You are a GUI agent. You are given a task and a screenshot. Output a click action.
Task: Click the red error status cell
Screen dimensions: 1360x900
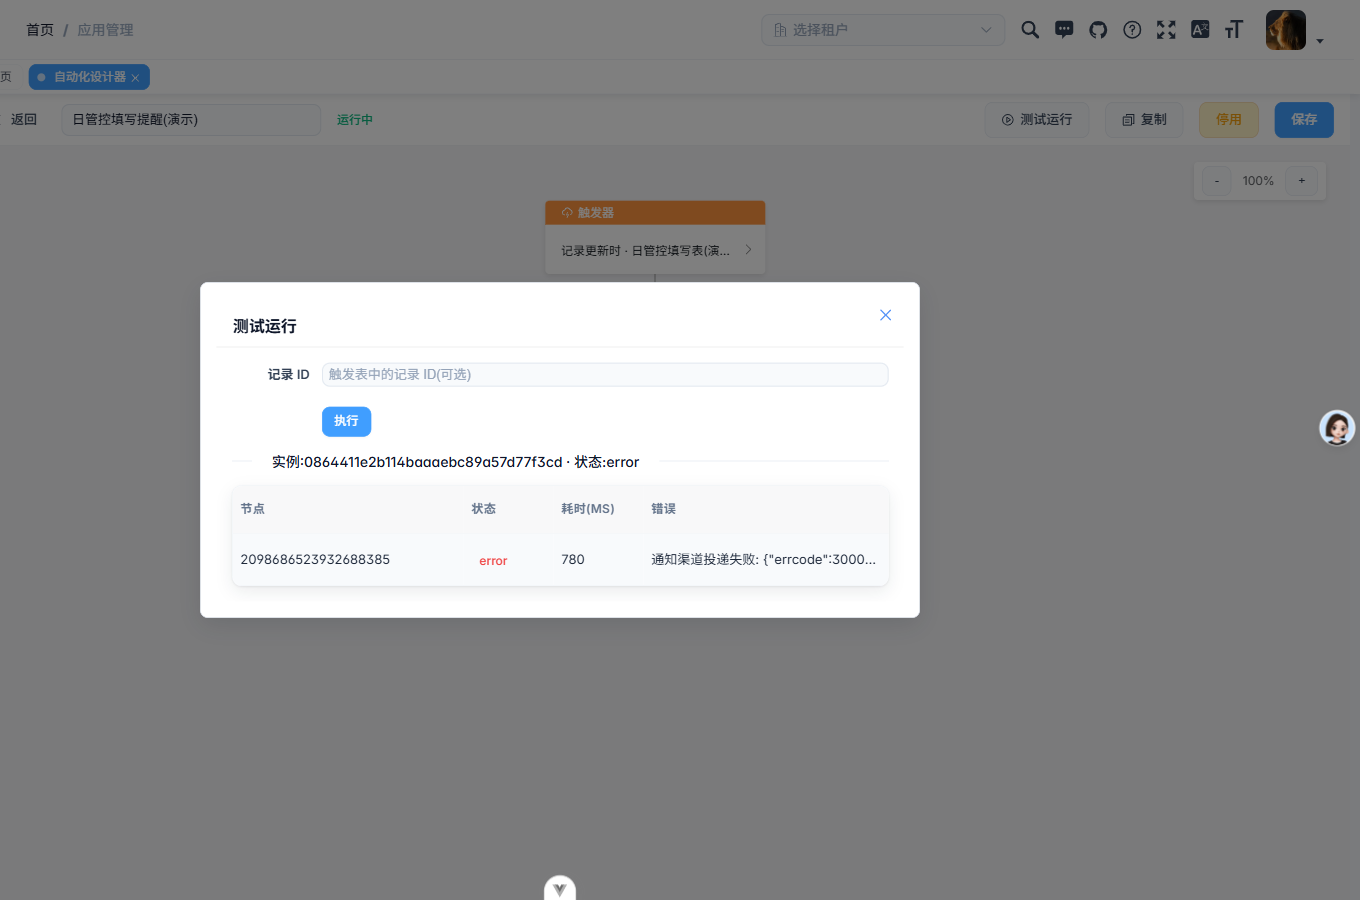pos(493,560)
